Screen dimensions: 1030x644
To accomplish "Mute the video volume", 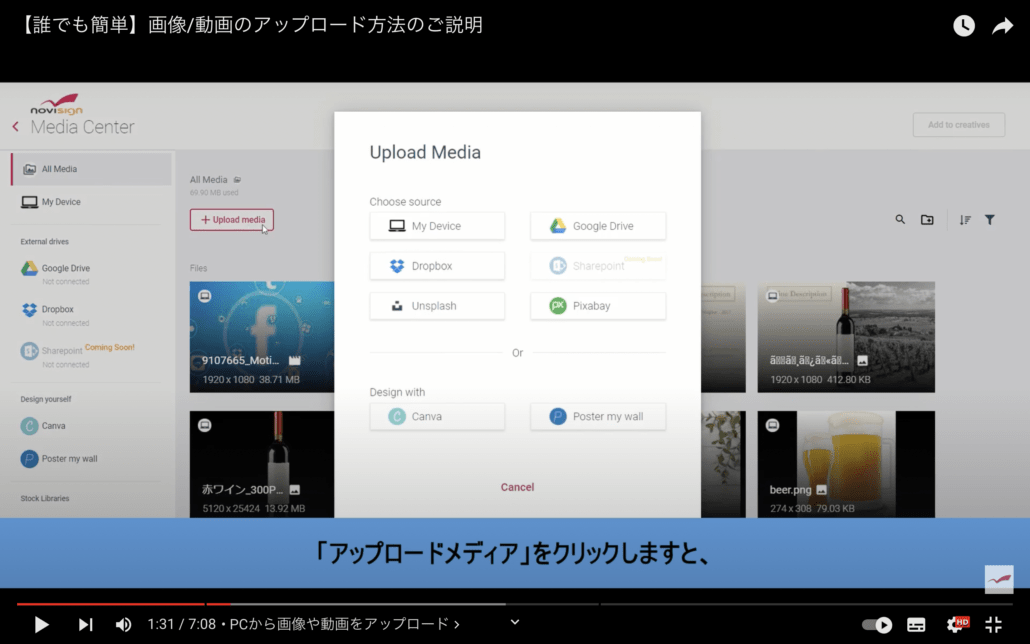I will (123, 624).
